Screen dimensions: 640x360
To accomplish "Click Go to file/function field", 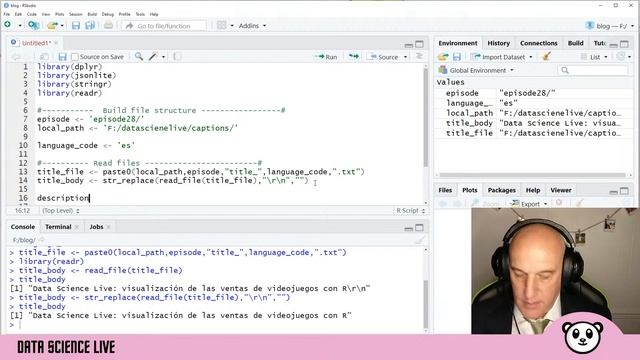I will coord(164,26).
